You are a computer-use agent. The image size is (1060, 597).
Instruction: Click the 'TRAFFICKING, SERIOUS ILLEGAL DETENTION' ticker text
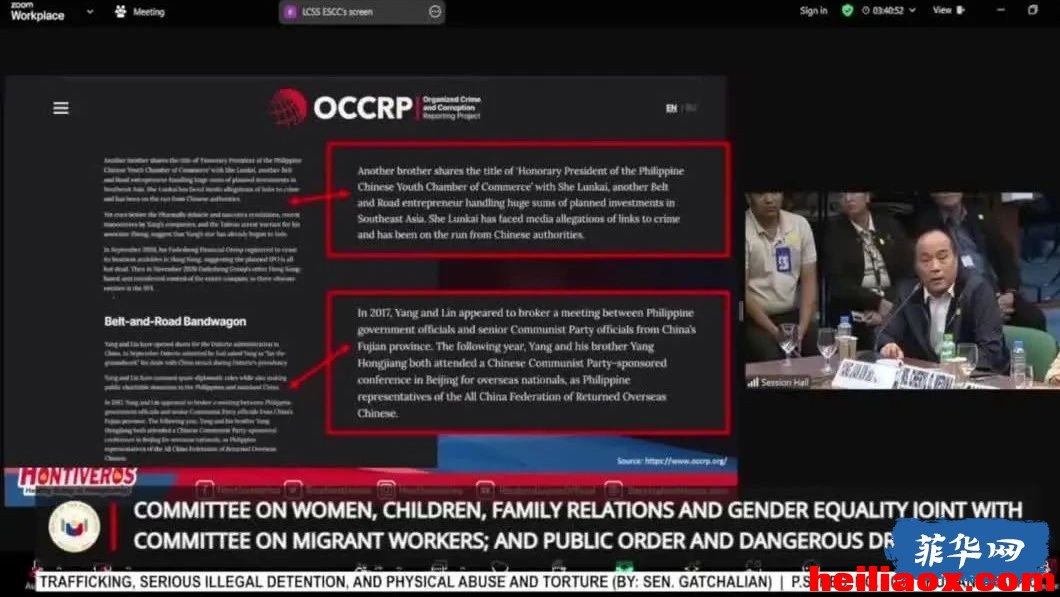tap(406, 581)
